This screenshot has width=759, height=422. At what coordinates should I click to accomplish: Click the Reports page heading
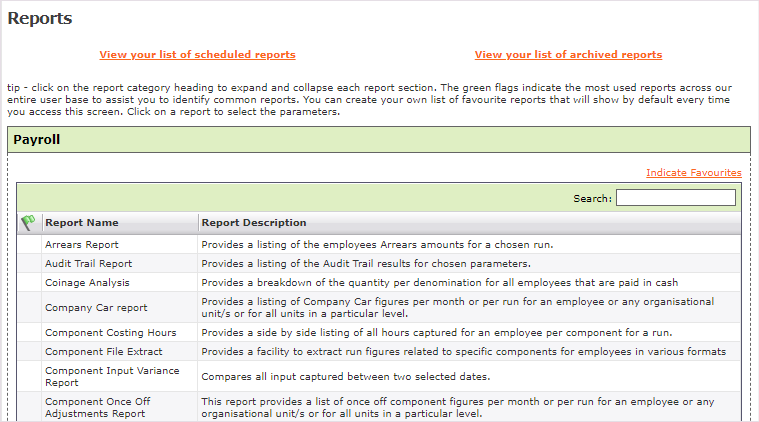[40, 18]
